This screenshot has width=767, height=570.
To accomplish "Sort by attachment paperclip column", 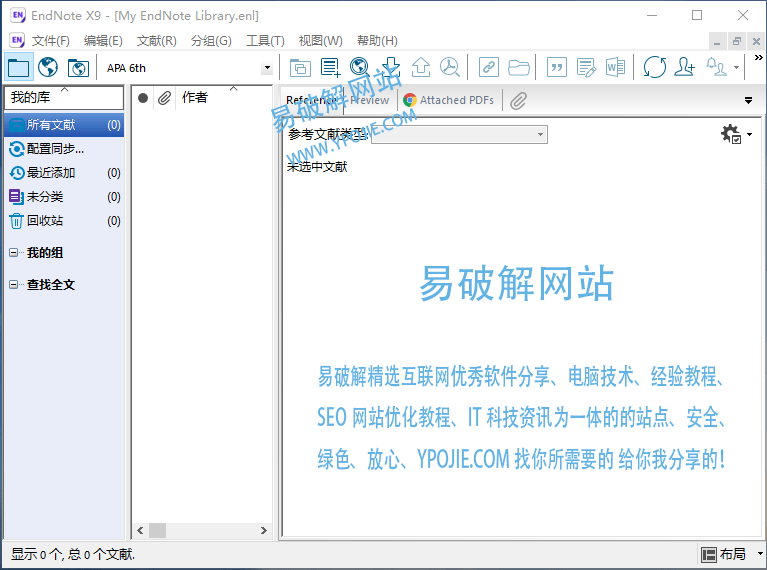I will 164,98.
